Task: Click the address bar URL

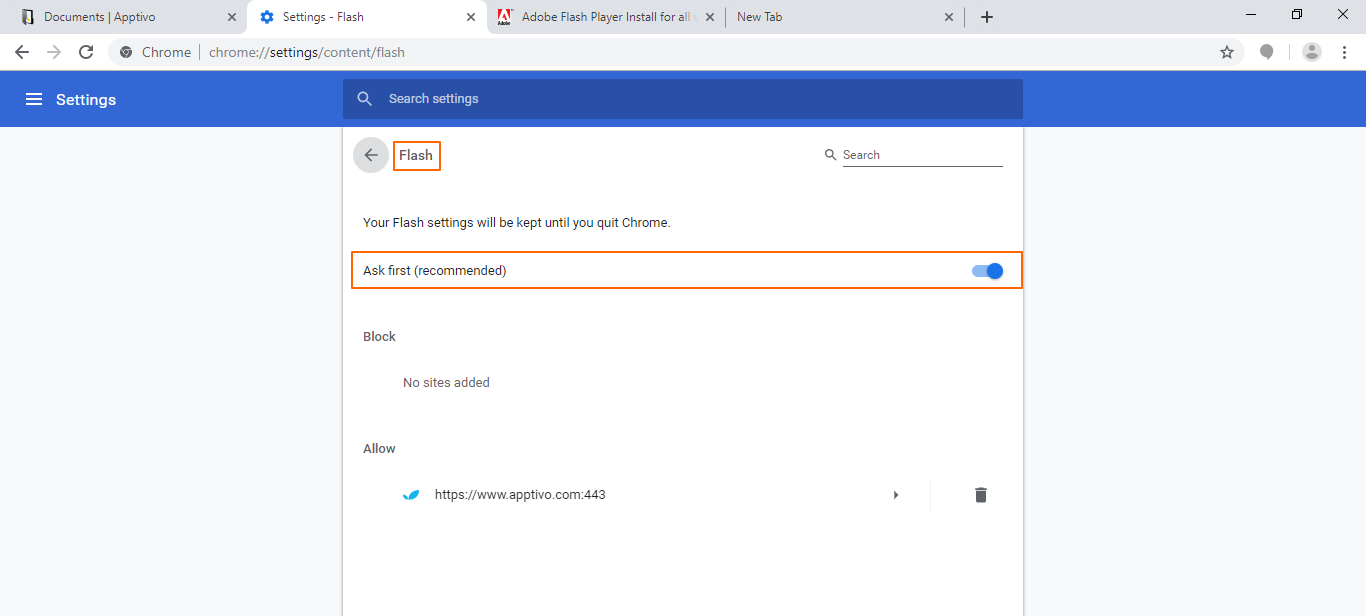Action: coord(307,52)
